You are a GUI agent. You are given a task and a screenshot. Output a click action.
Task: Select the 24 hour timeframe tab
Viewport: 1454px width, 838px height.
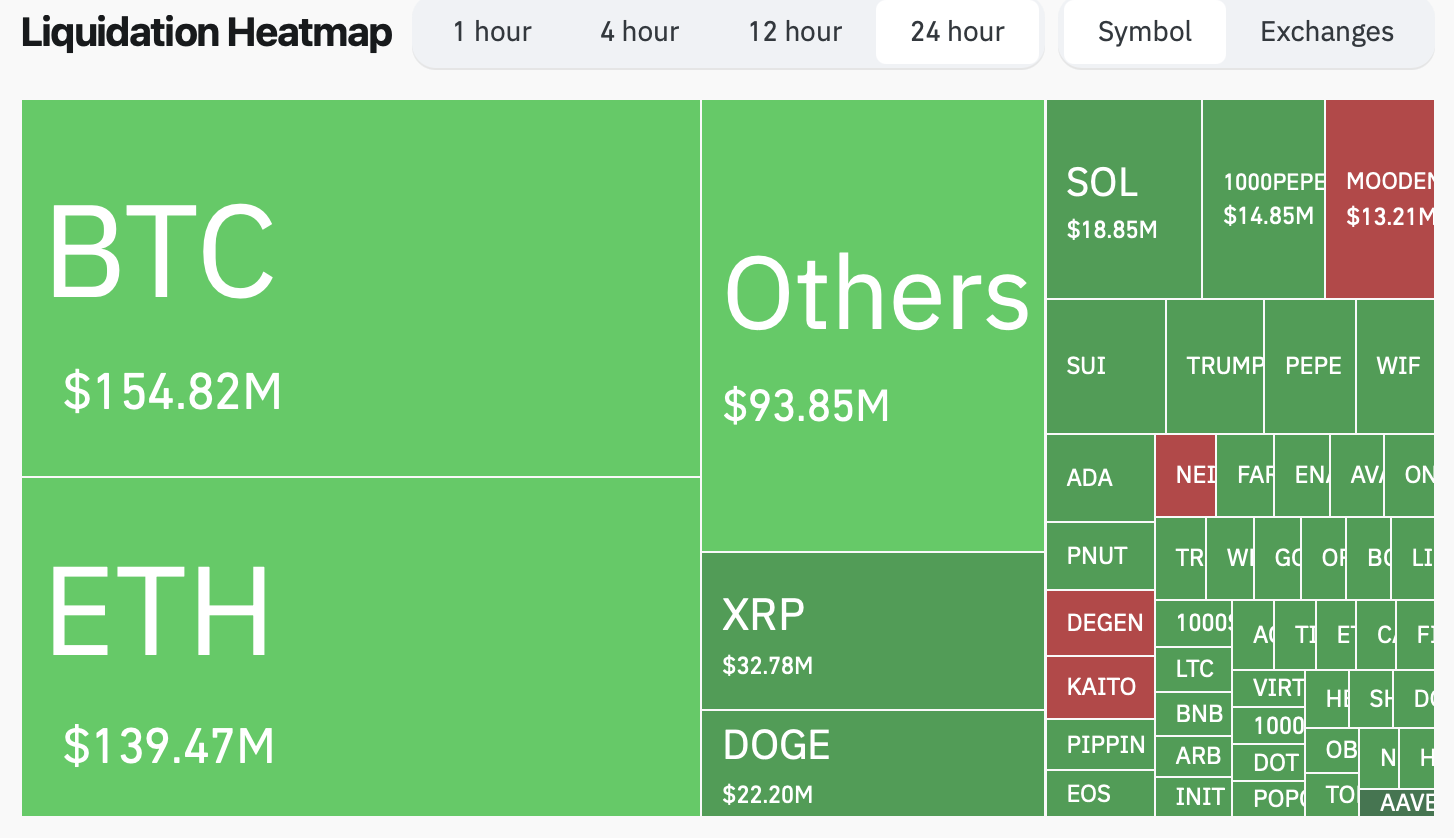957,32
